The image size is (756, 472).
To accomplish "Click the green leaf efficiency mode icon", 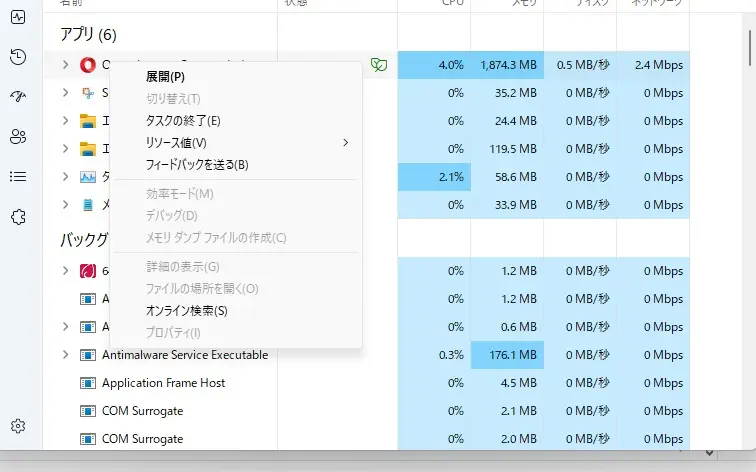I will (x=378, y=65).
